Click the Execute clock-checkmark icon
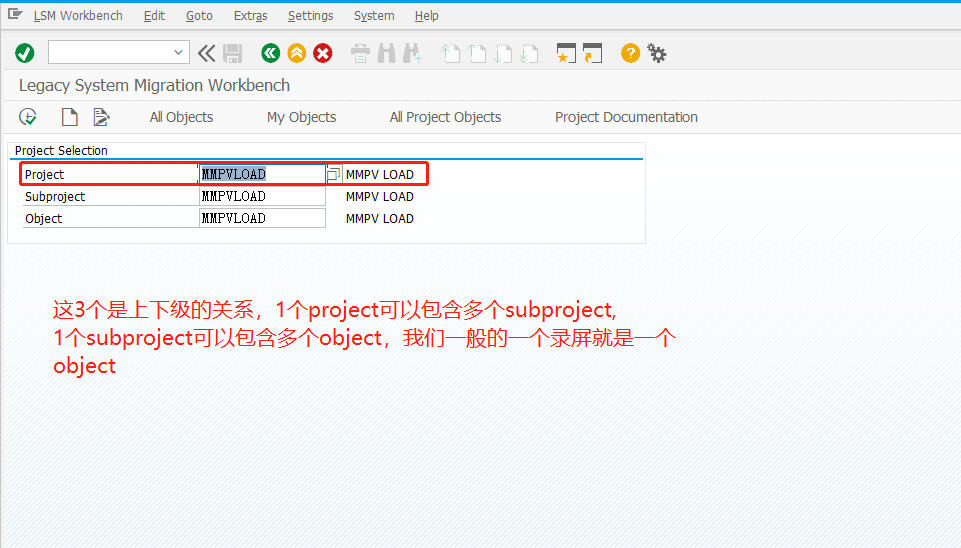961x548 pixels. click(28, 116)
